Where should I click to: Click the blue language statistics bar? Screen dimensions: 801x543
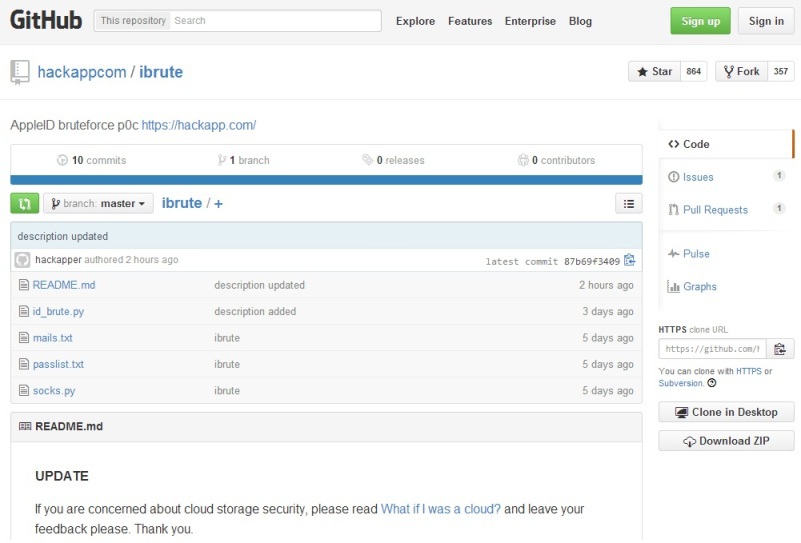326,180
